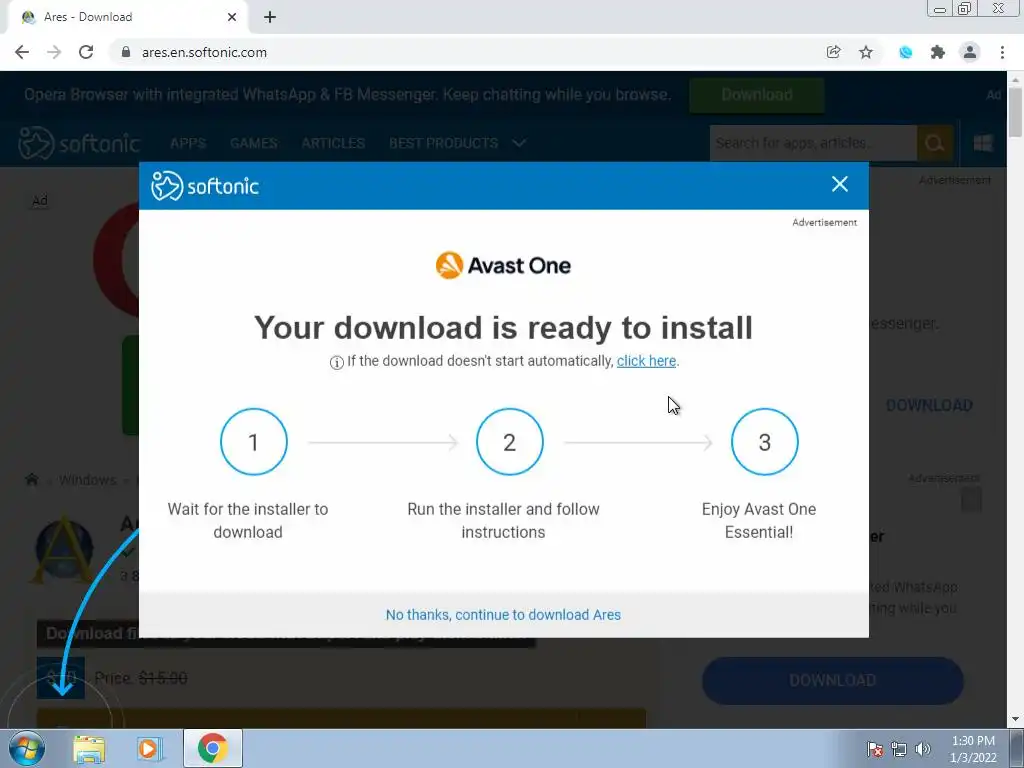Click the Ares app icon on page
The image size is (1024, 768).
[63, 549]
